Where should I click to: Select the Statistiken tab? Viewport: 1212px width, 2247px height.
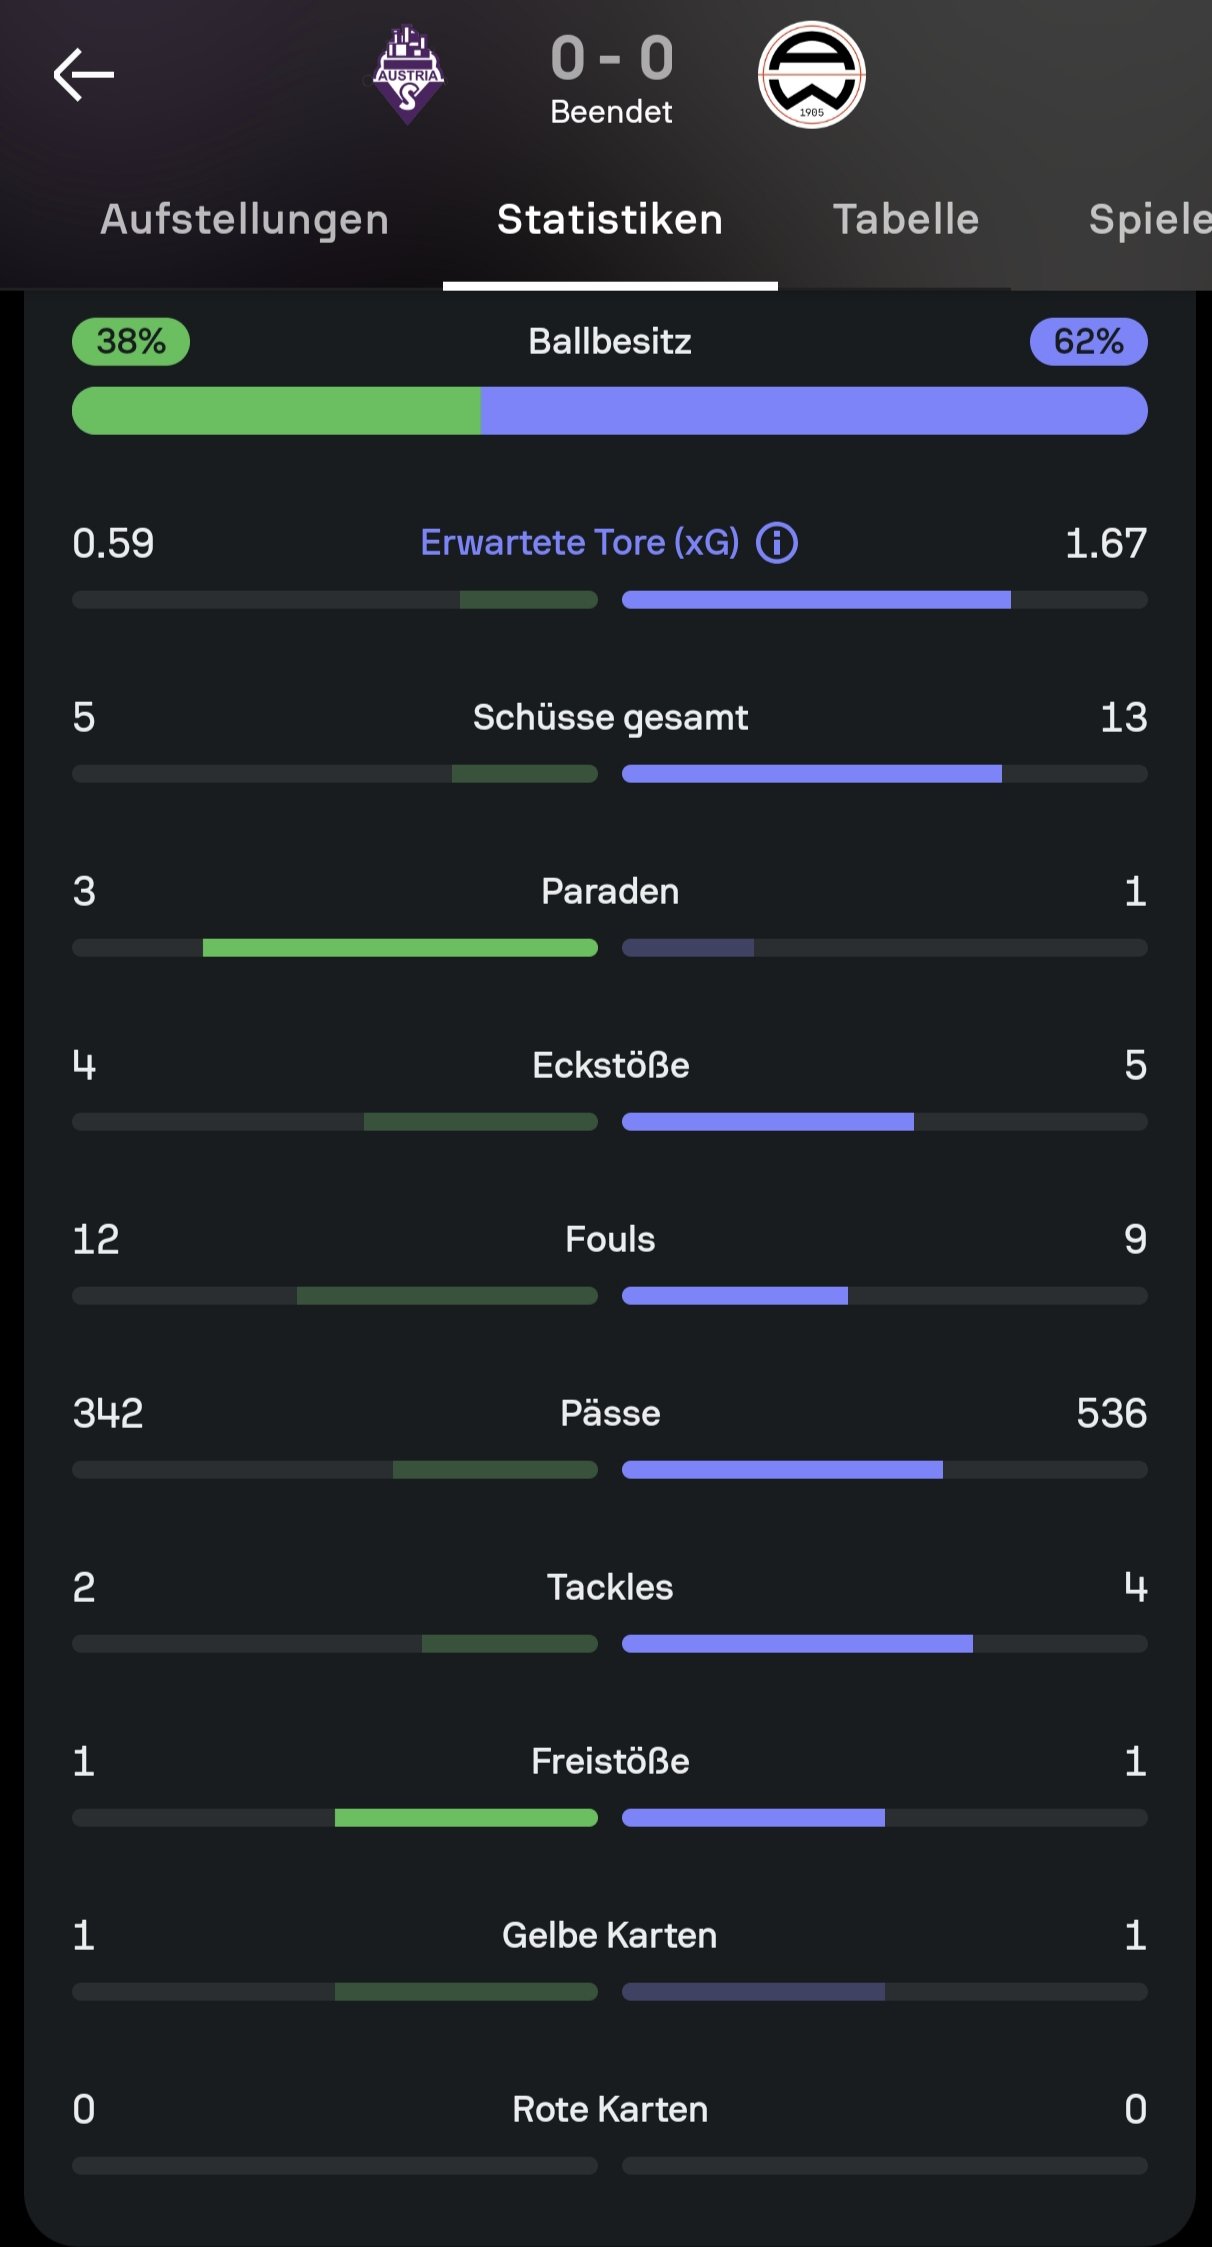click(x=610, y=220)
